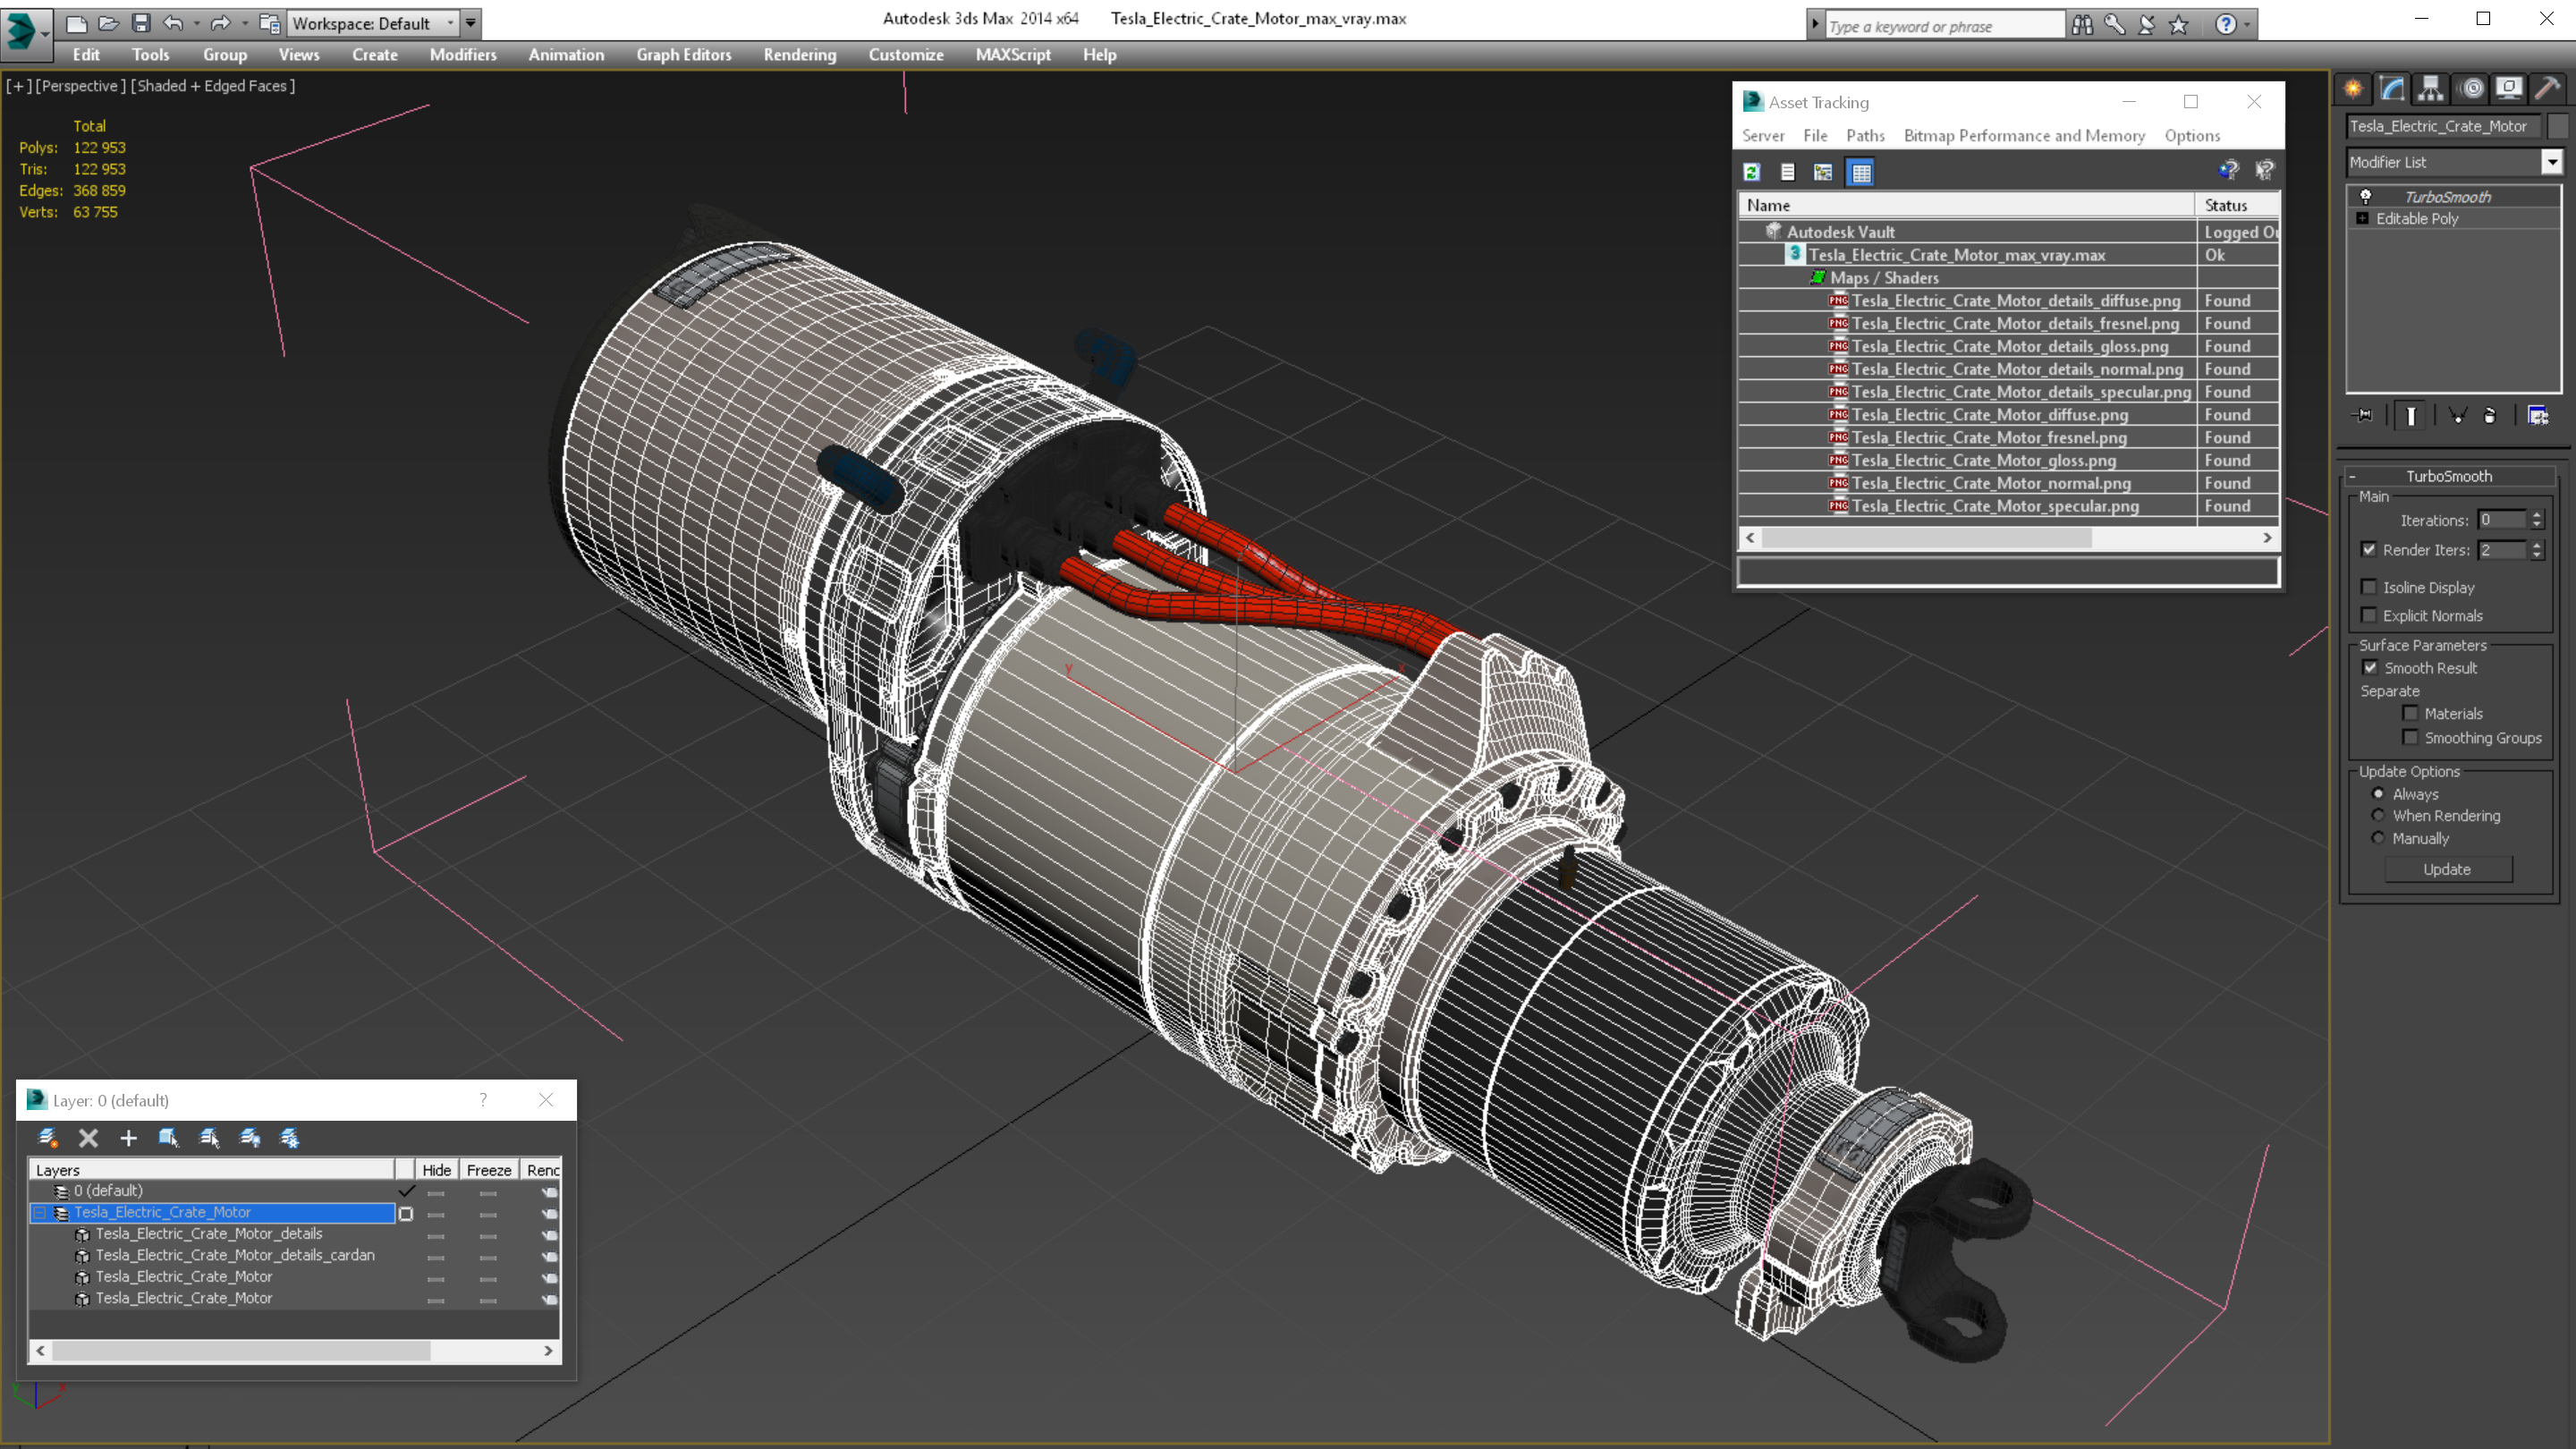Open the Display command panel tab
Image resolution: width=2576 pixels, height=1449 pixels.
click(x=2509, y=88)
